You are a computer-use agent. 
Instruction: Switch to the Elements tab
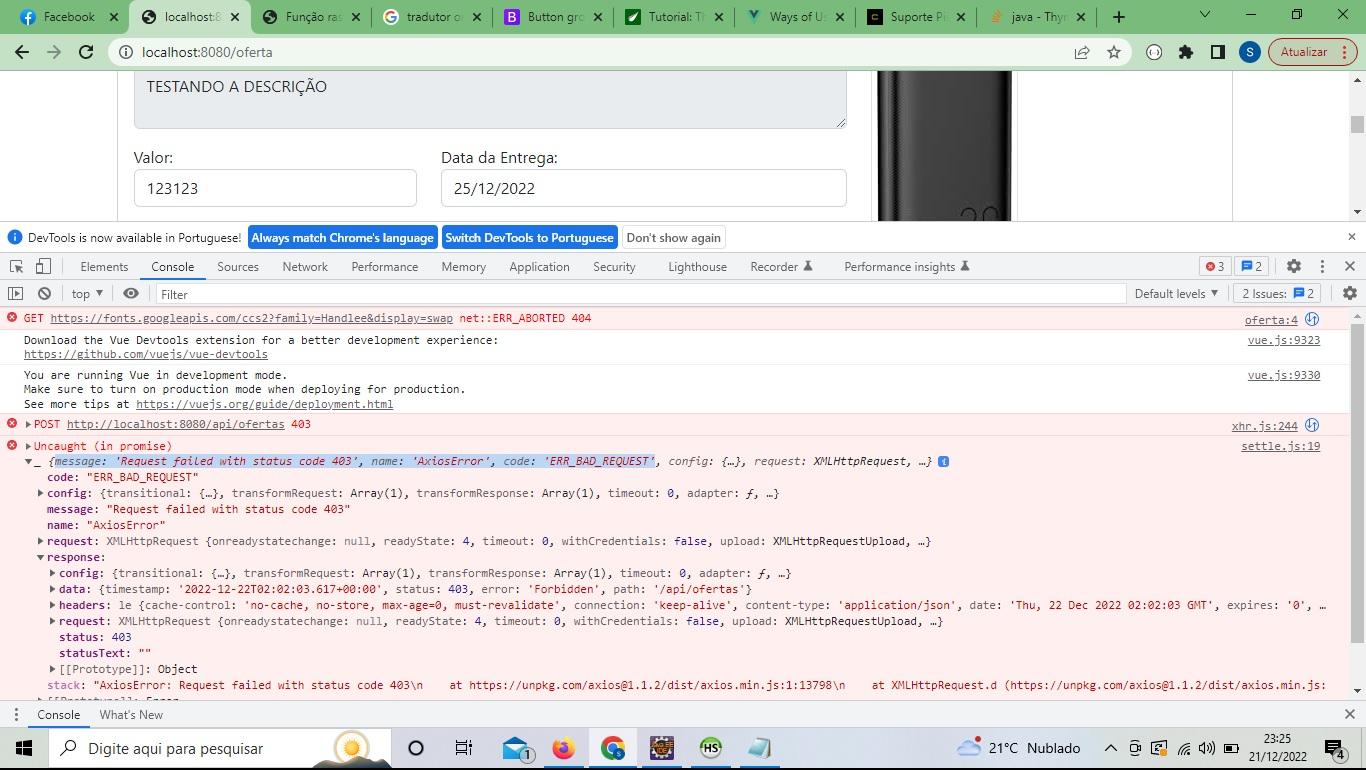pyautogui.click(x=104, y=266)
